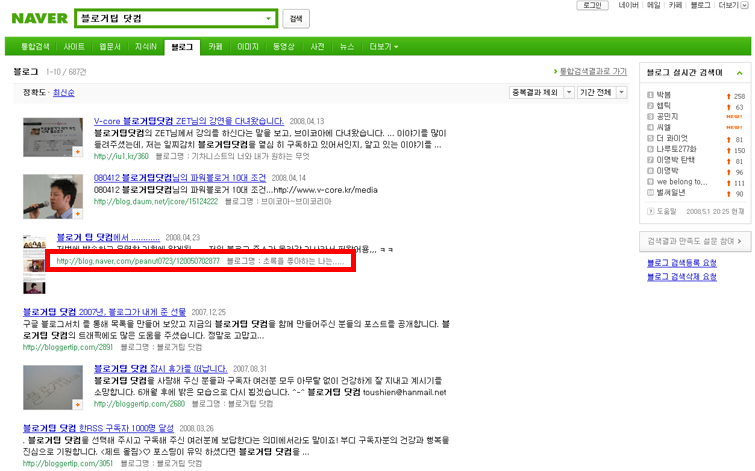Open the 기간 전체 dropdown
The width and height of the screenshot is (755, 471).
[602, 92]
